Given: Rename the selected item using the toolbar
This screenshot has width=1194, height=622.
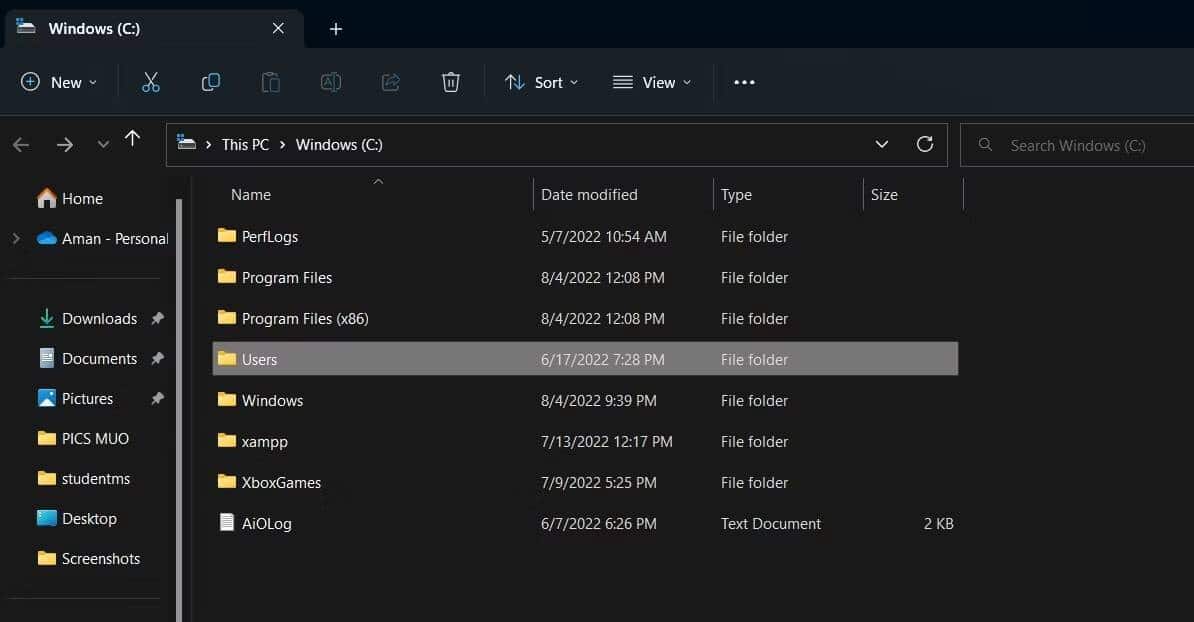Looking at the screenshot, I should (x=331, y=82).
